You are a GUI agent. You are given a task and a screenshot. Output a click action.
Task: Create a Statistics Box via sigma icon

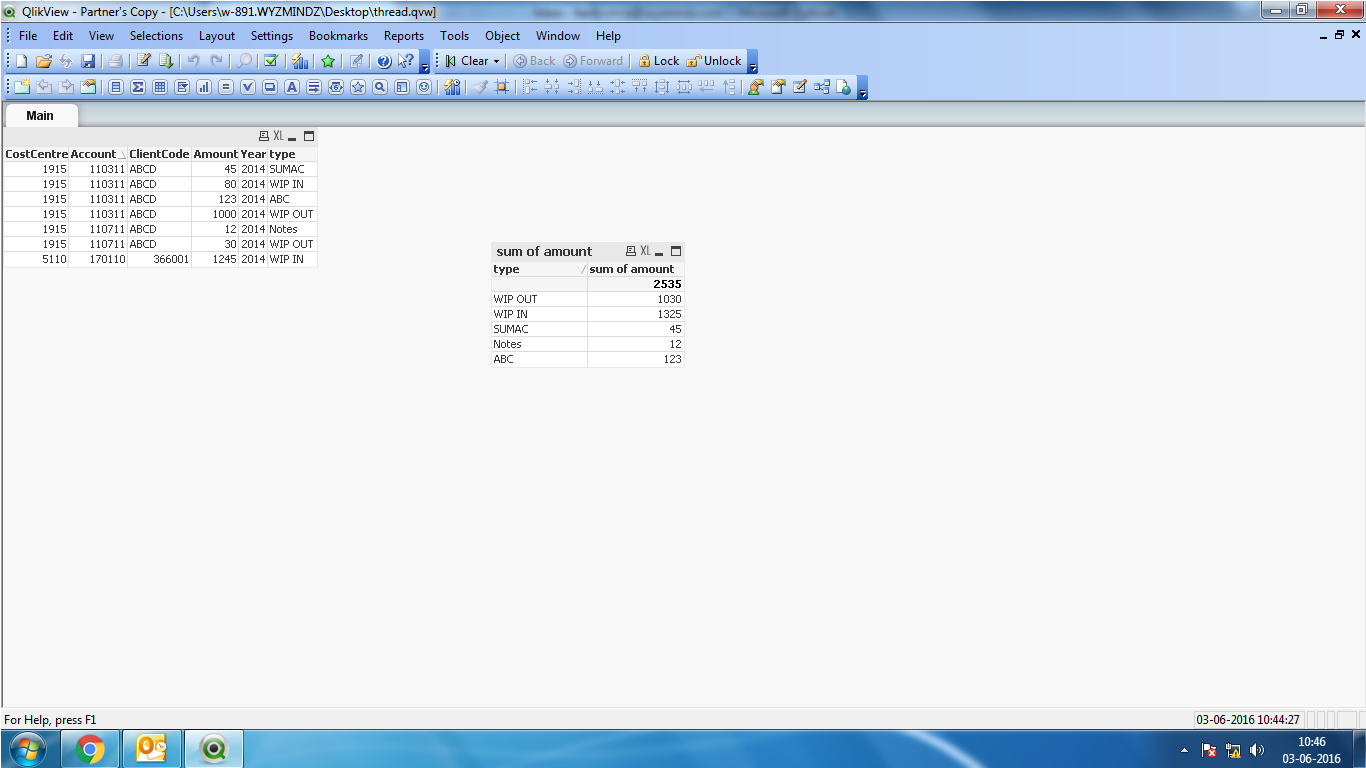click(138, 87)
